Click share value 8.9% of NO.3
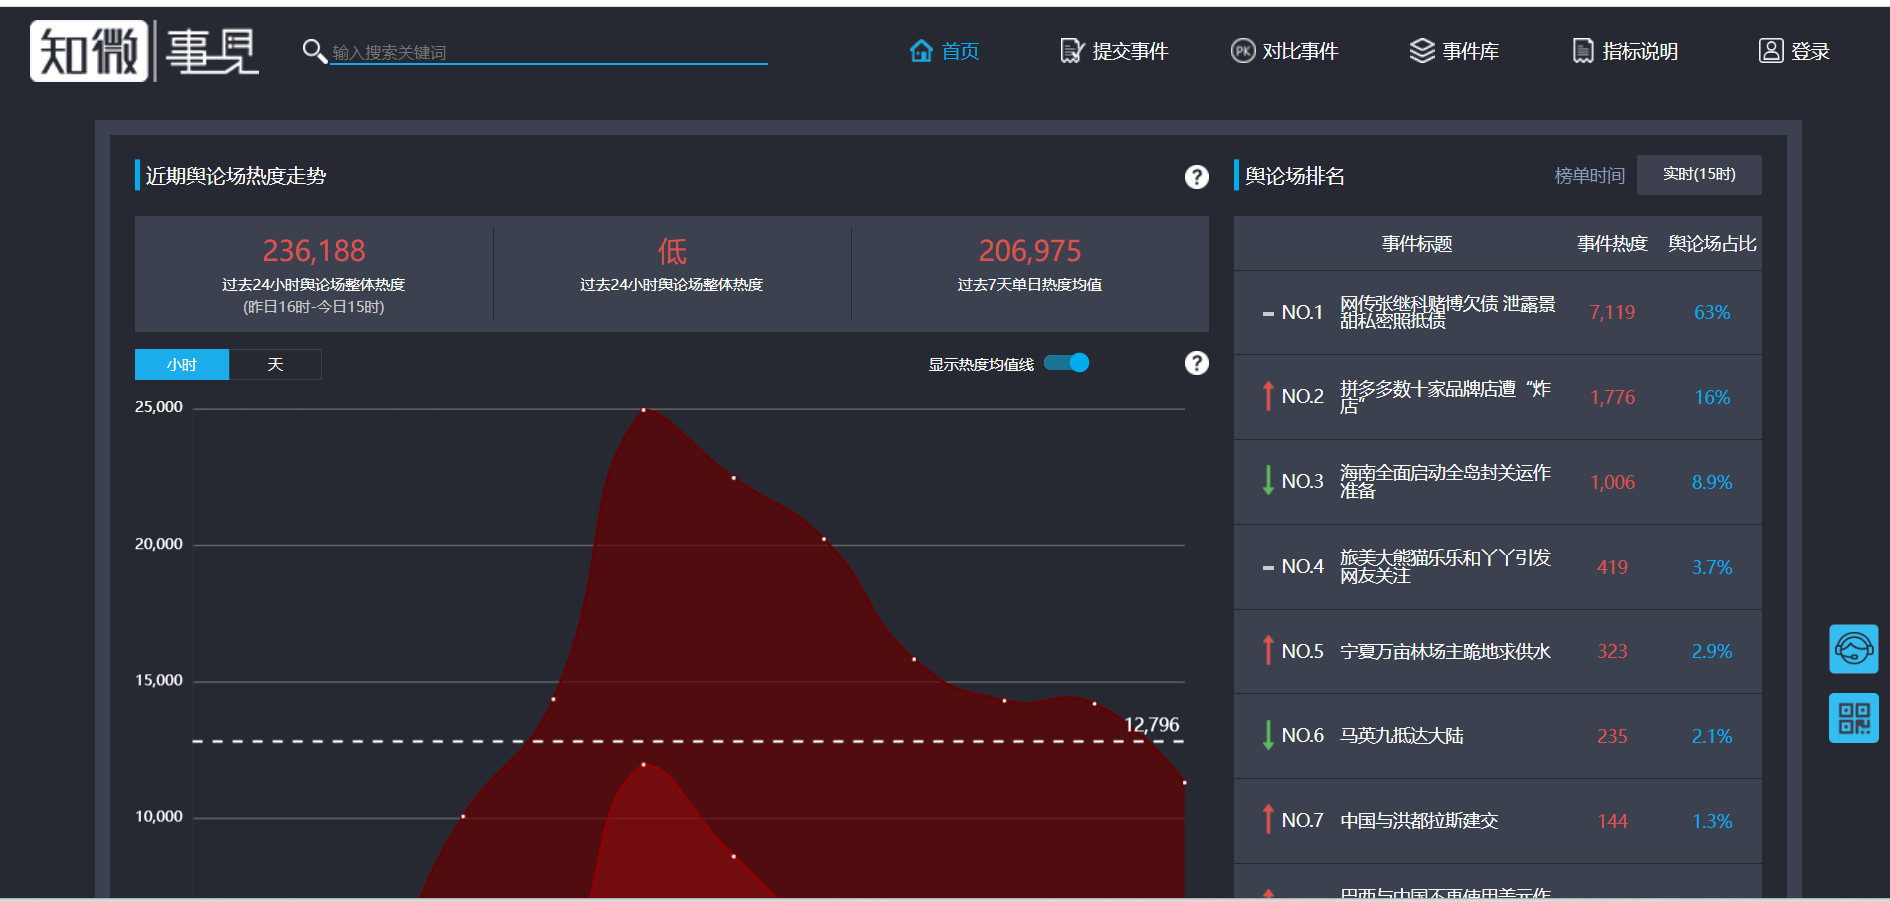 click(1711, 482)
